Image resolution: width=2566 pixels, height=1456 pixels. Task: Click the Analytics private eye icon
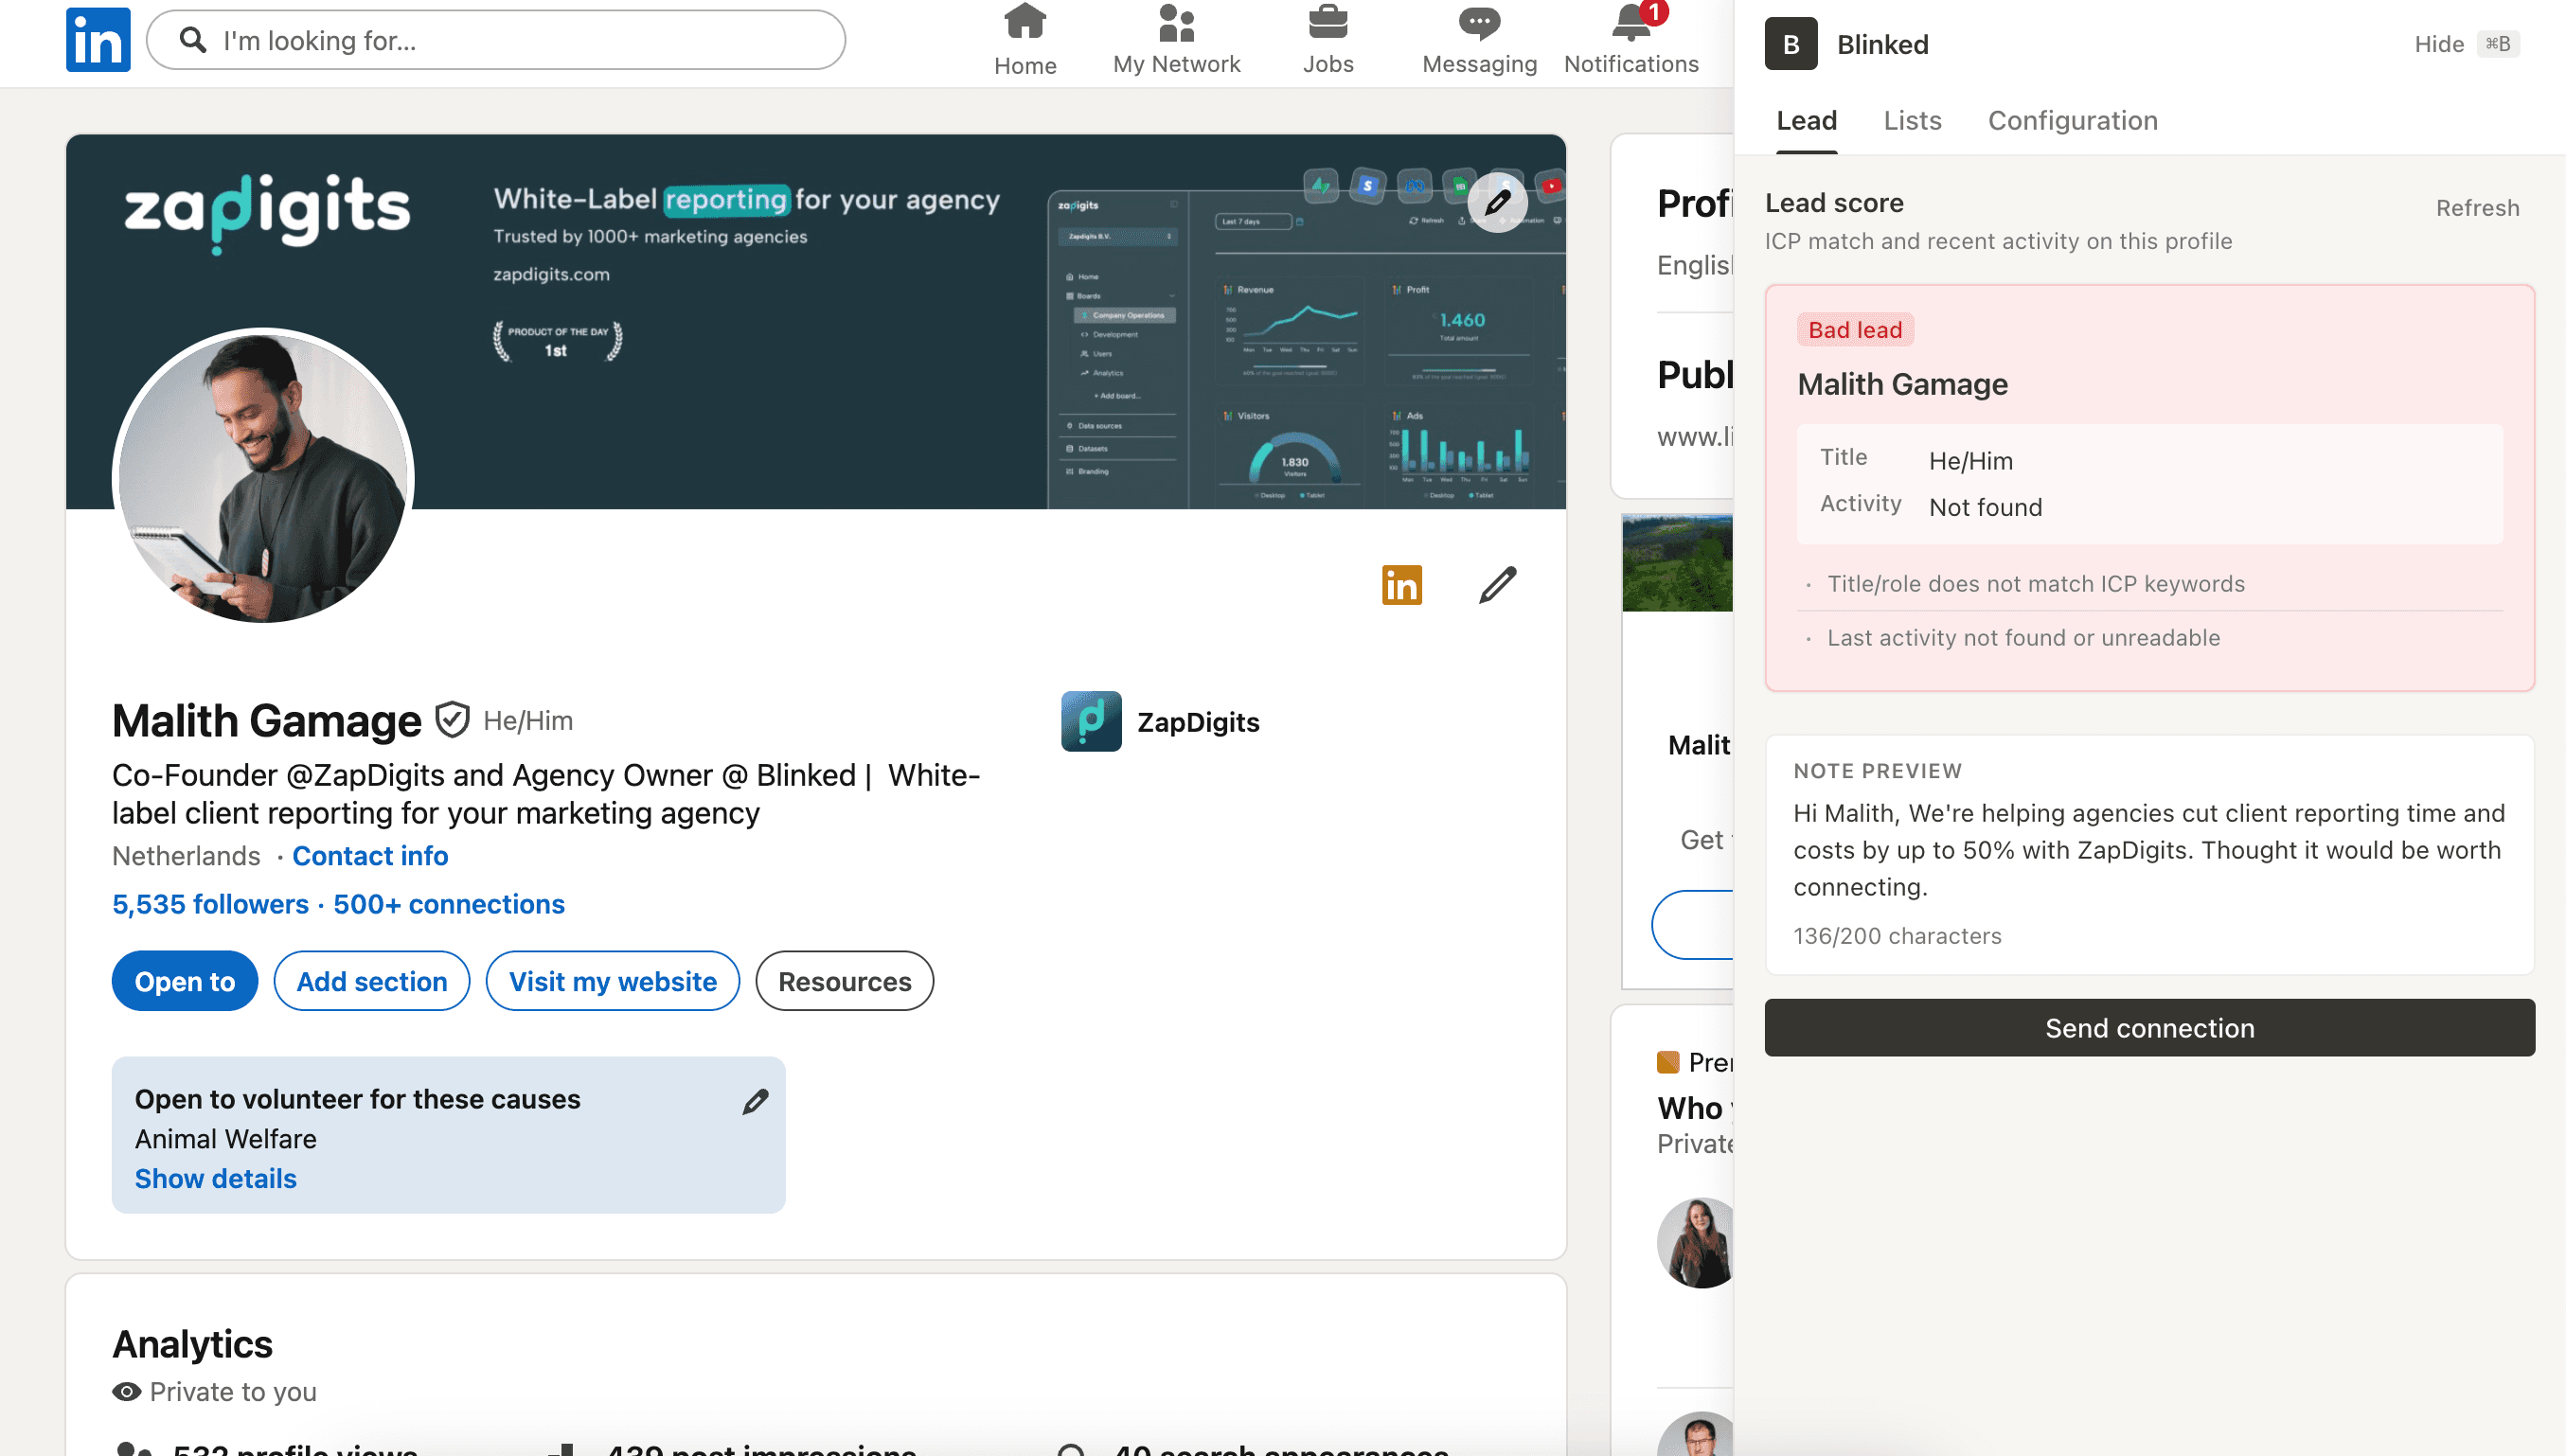[x=126, y=1391]
